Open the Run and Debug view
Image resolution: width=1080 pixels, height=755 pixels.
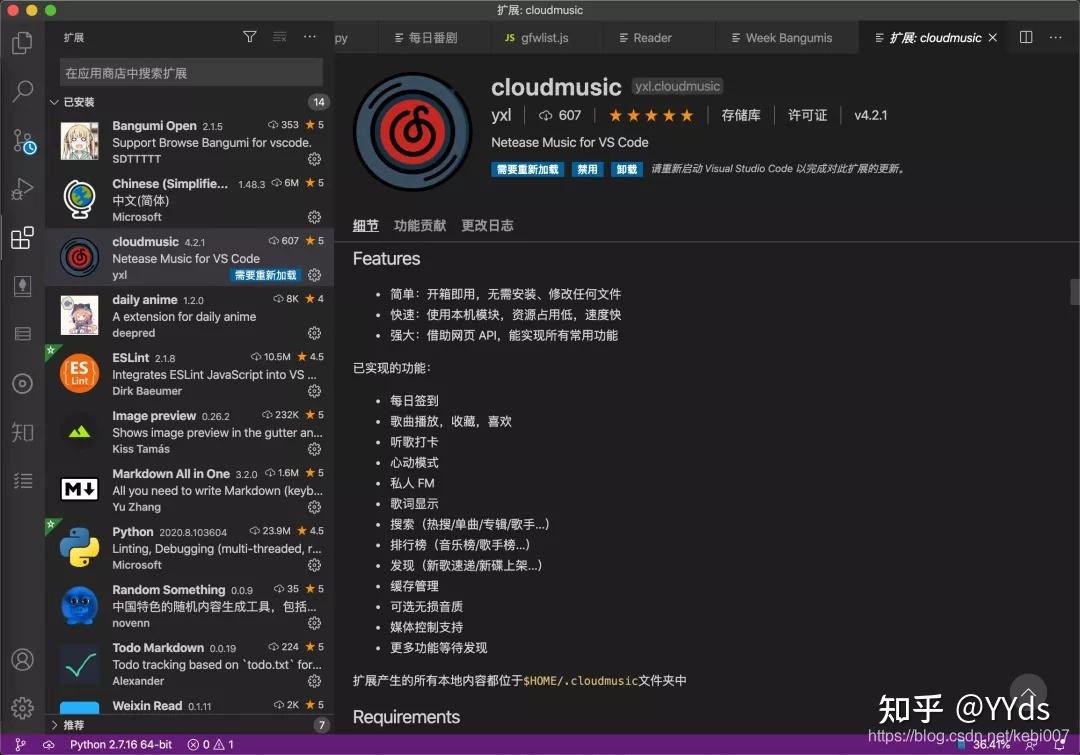pos(23,189)
